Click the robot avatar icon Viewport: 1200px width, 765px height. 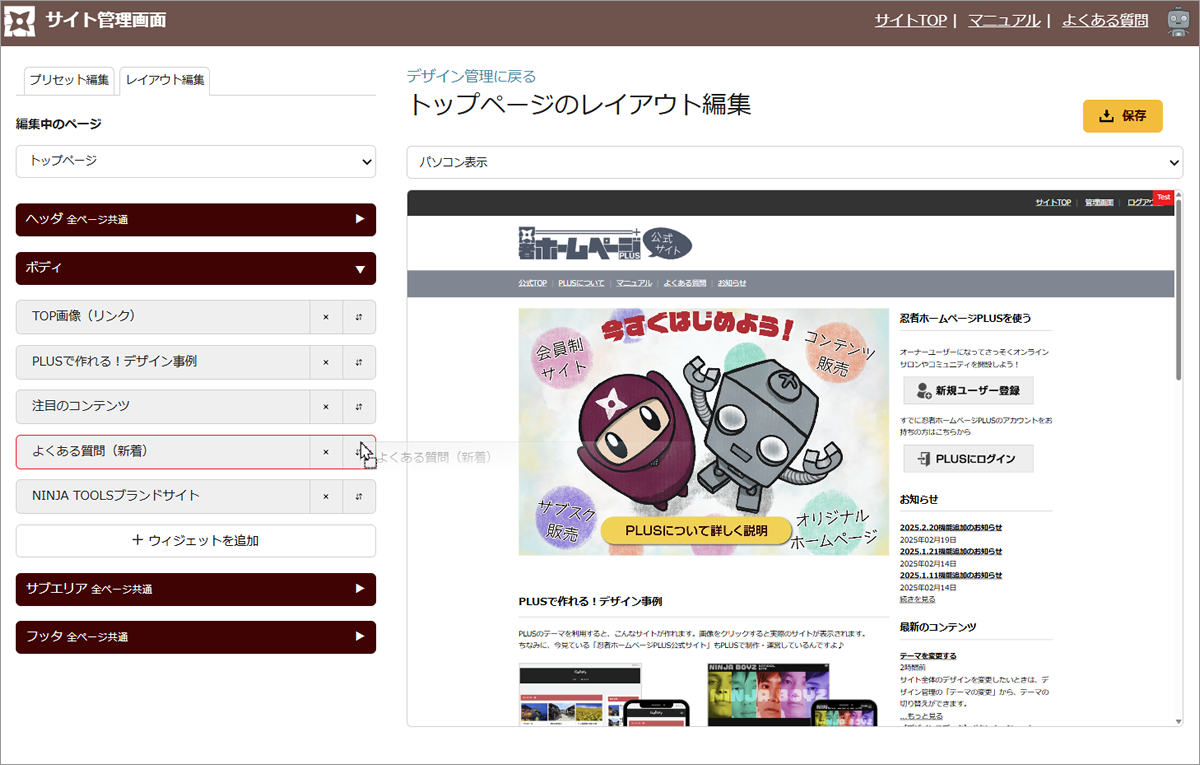pos(1177,21)
